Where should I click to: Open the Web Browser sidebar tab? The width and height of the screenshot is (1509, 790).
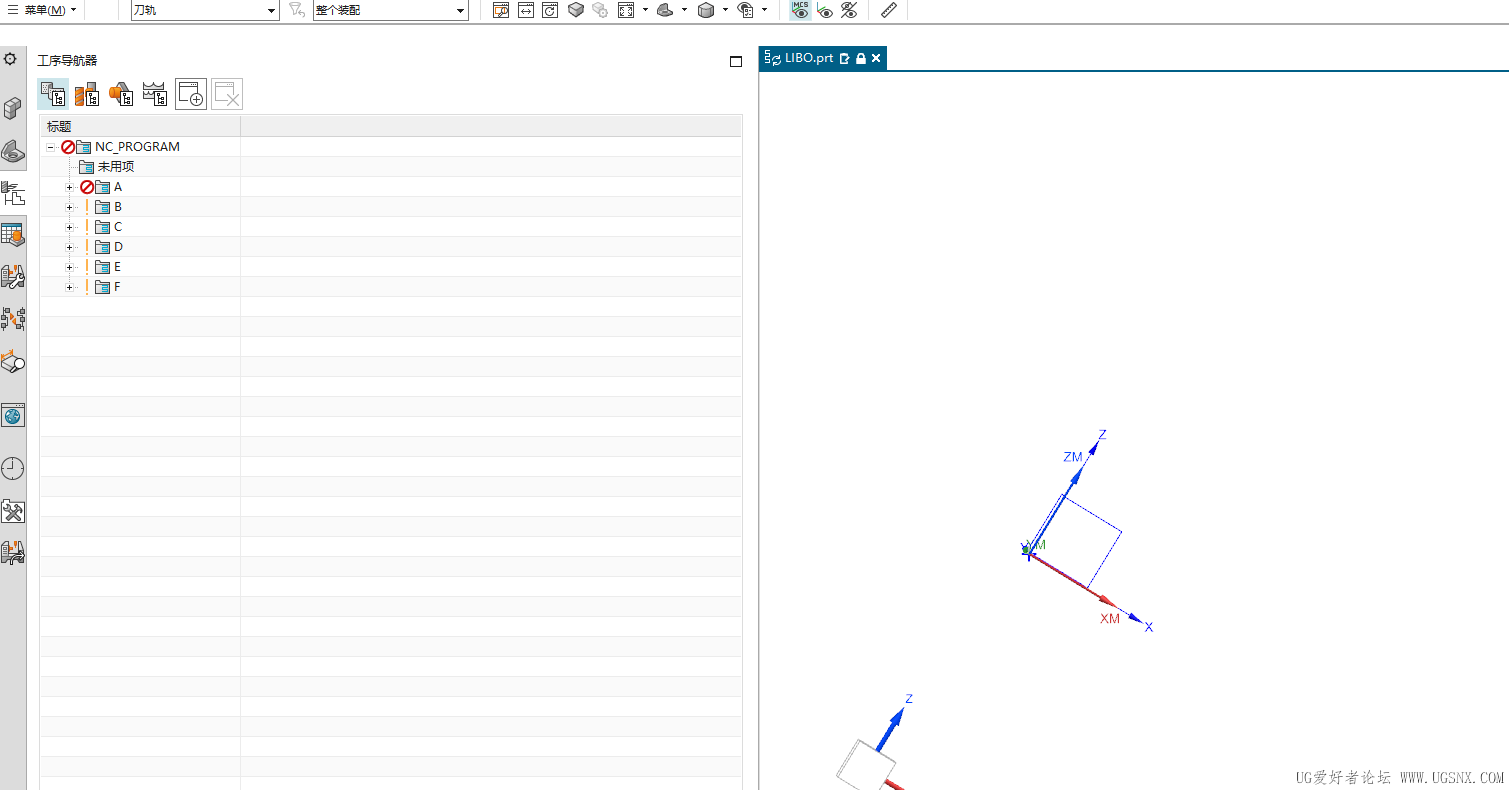[13, 415]
